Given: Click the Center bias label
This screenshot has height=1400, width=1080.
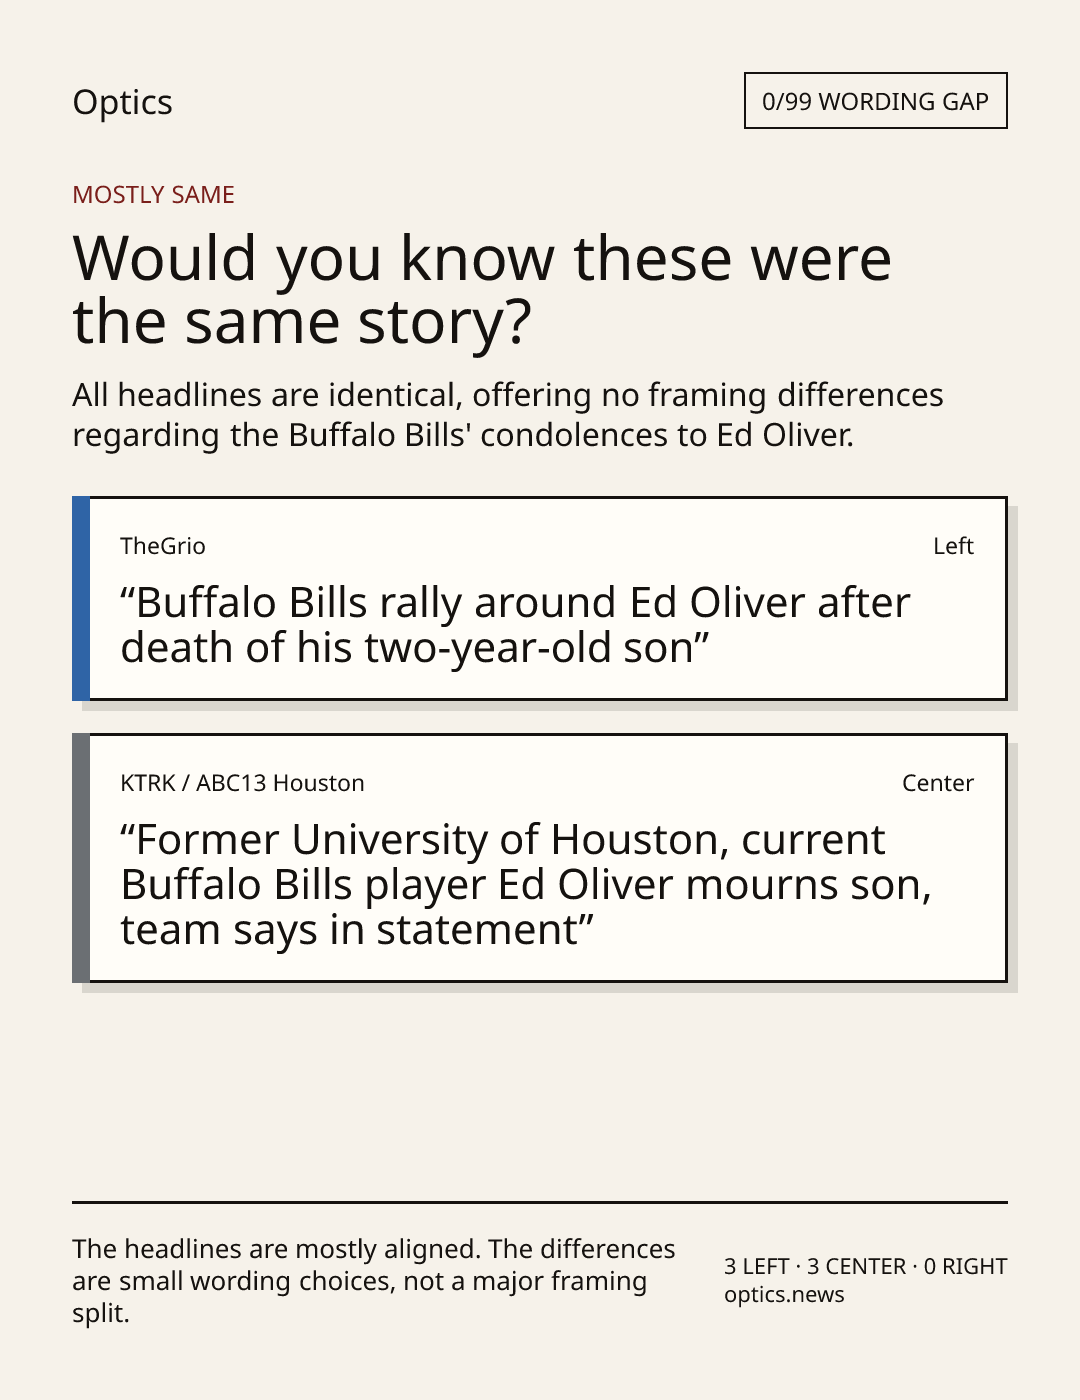Looking at the screenshot, I should coord(938,783).
